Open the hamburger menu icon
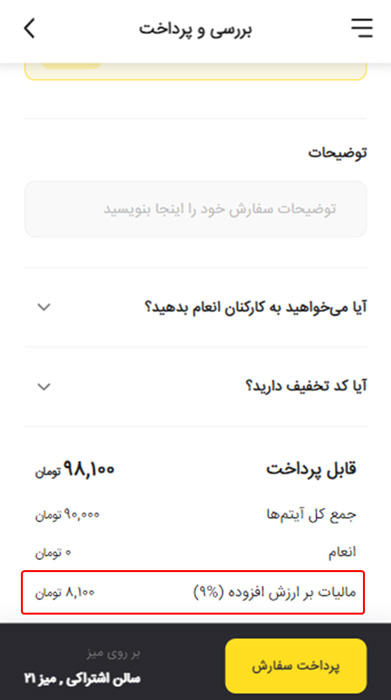 point(362,28)
